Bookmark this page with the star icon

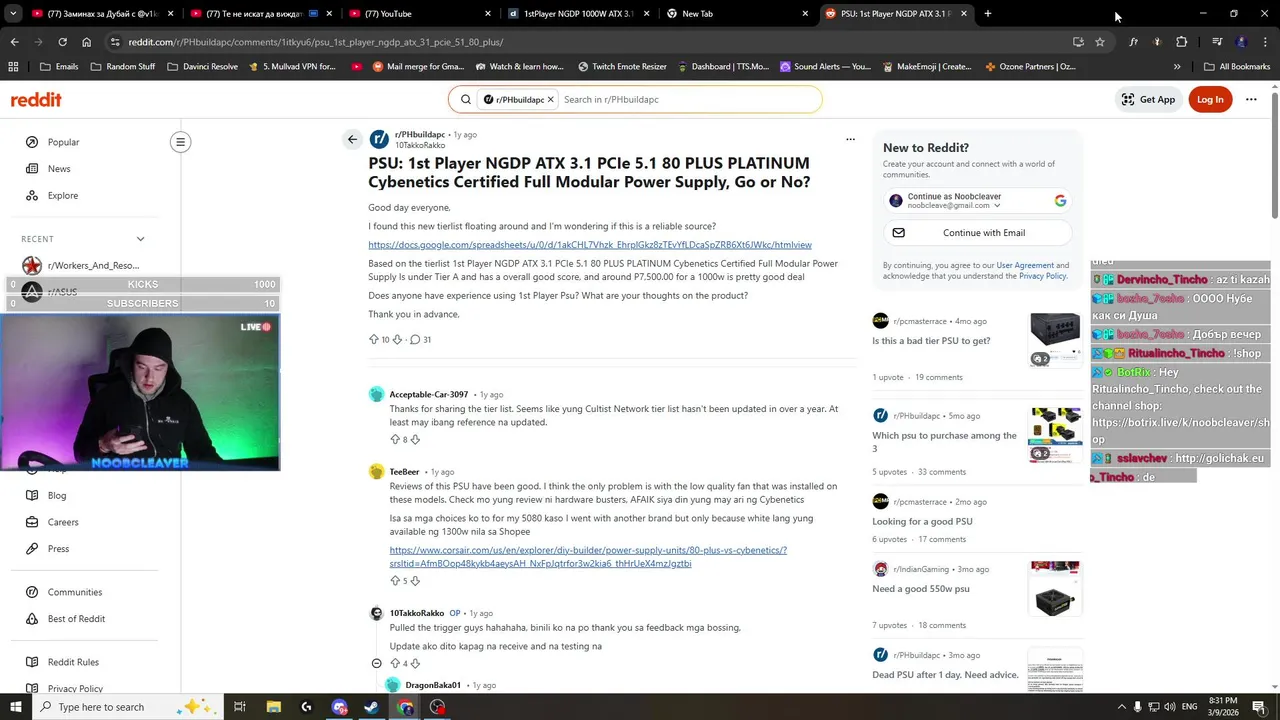point(1100,42)
